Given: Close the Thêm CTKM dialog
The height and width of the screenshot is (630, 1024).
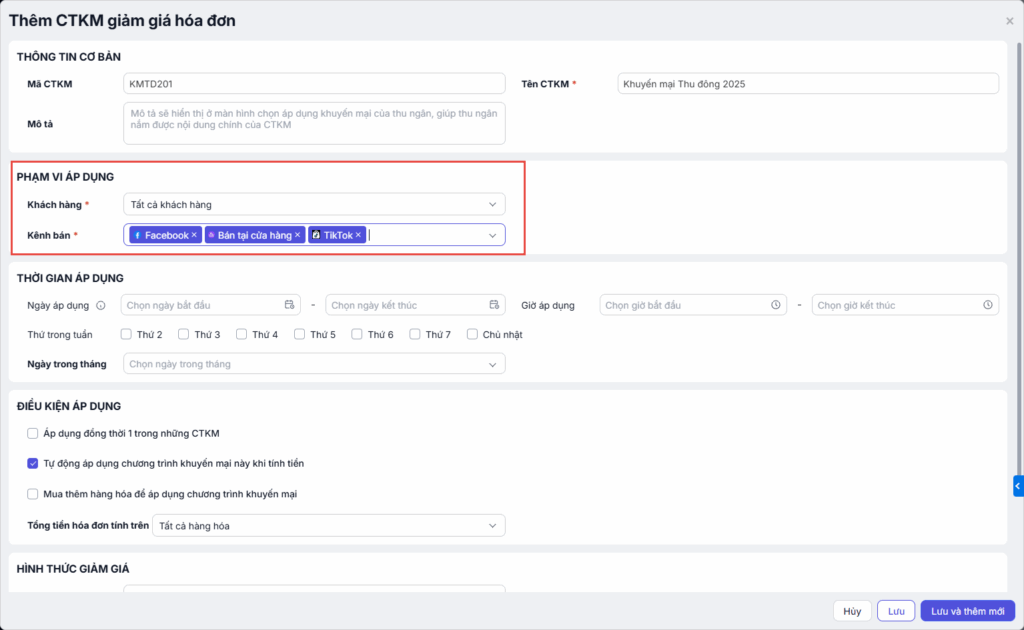Looking at the screenshot, I should click(1009, 21).
